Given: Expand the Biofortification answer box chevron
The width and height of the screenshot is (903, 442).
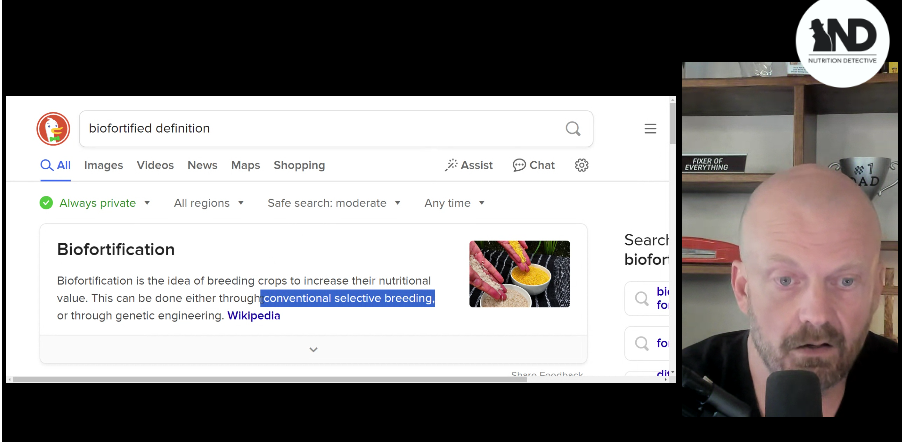Looking at the screenshot, I should tap(313, 349).
